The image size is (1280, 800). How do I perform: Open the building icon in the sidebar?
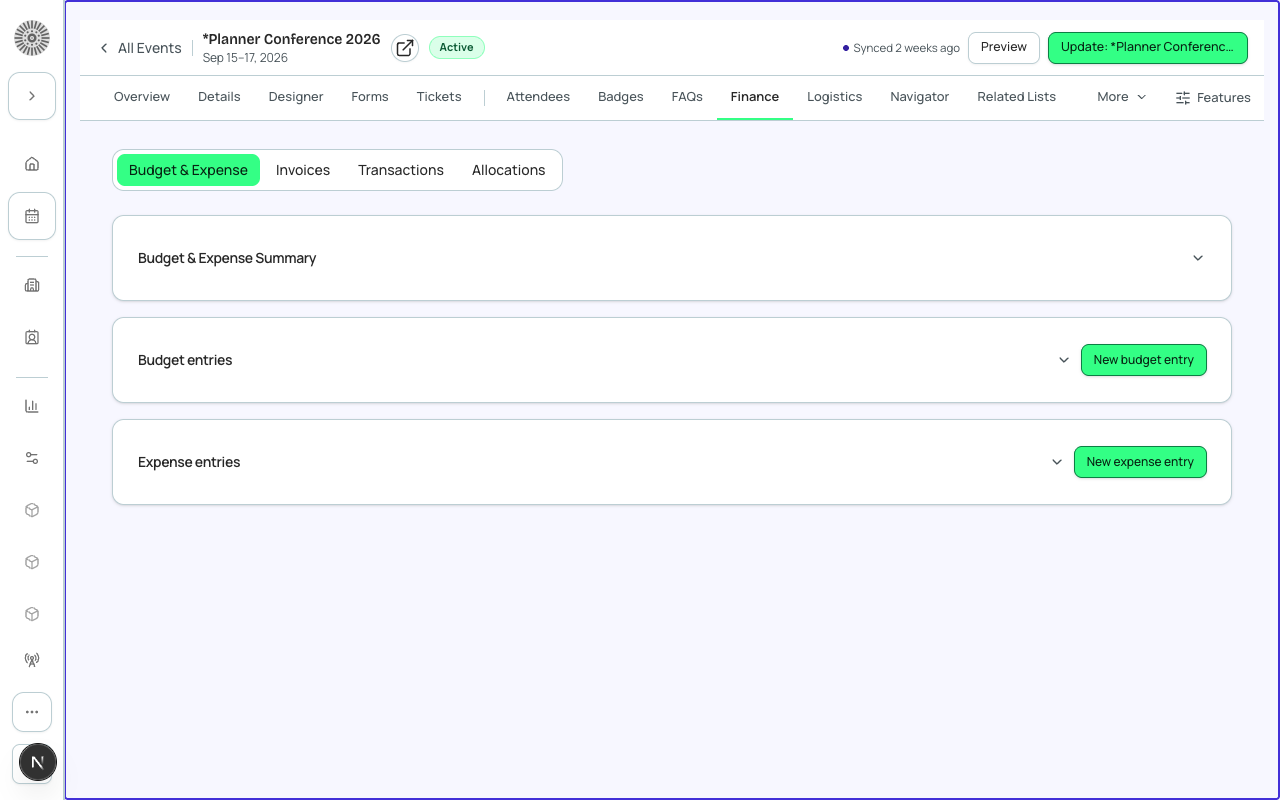pyautogui.click(x=32, y=285)
